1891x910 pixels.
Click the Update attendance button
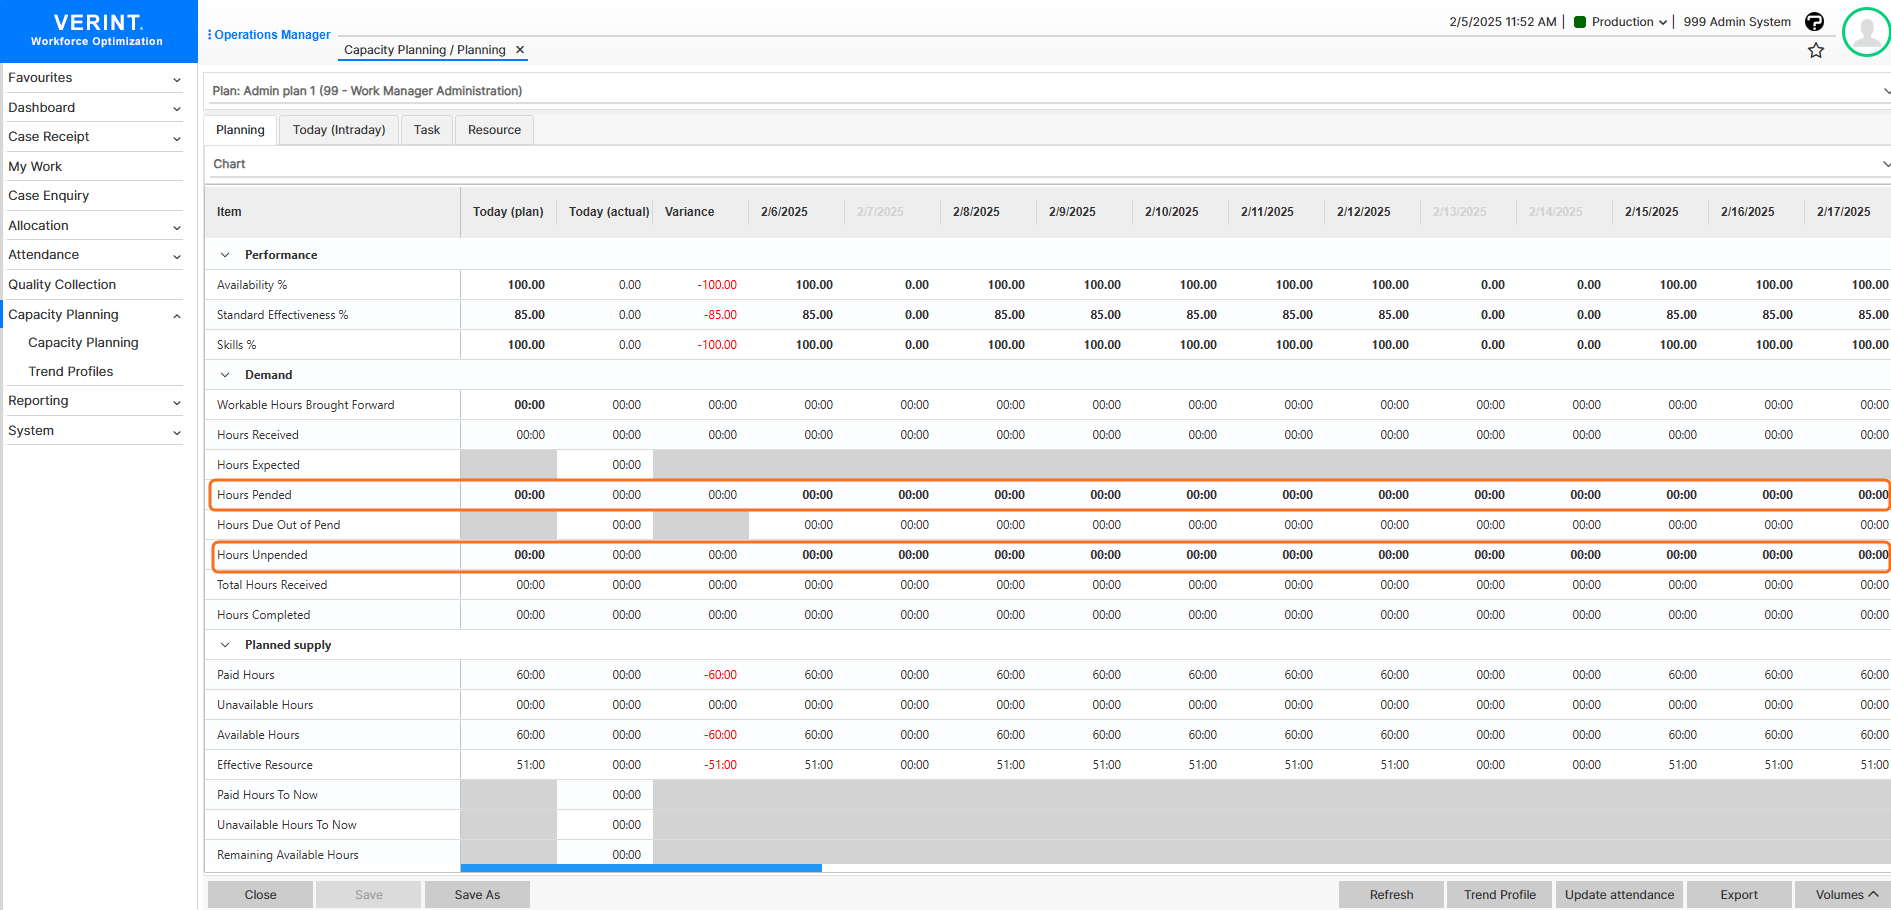point(1619,894)
